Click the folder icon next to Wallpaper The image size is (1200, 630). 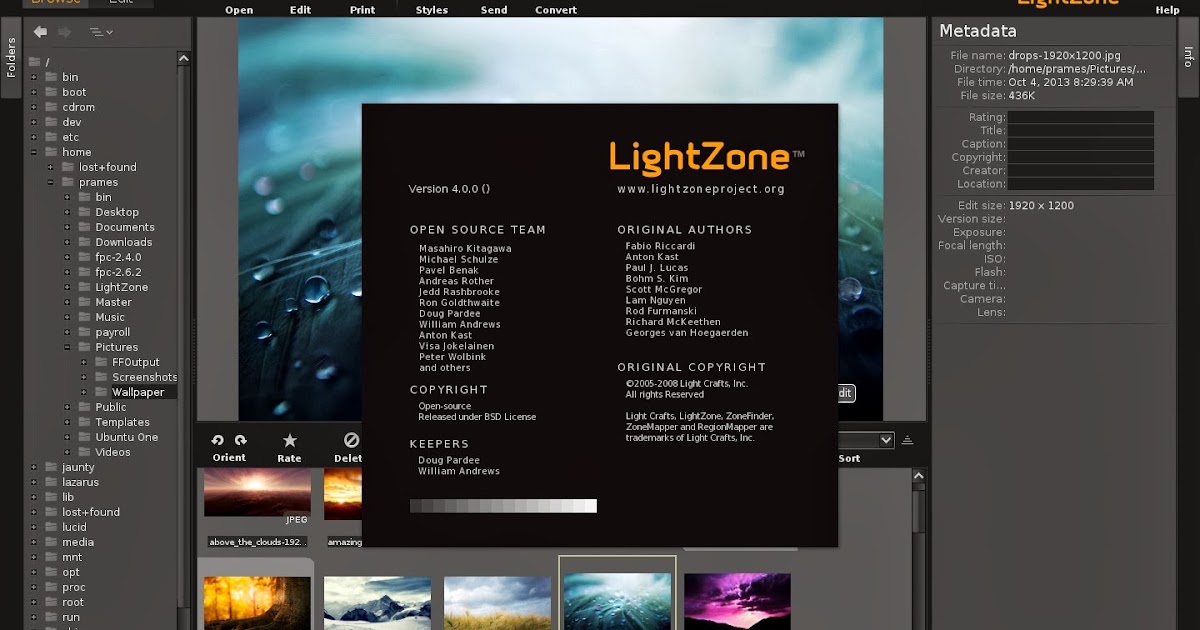(101, 392)
